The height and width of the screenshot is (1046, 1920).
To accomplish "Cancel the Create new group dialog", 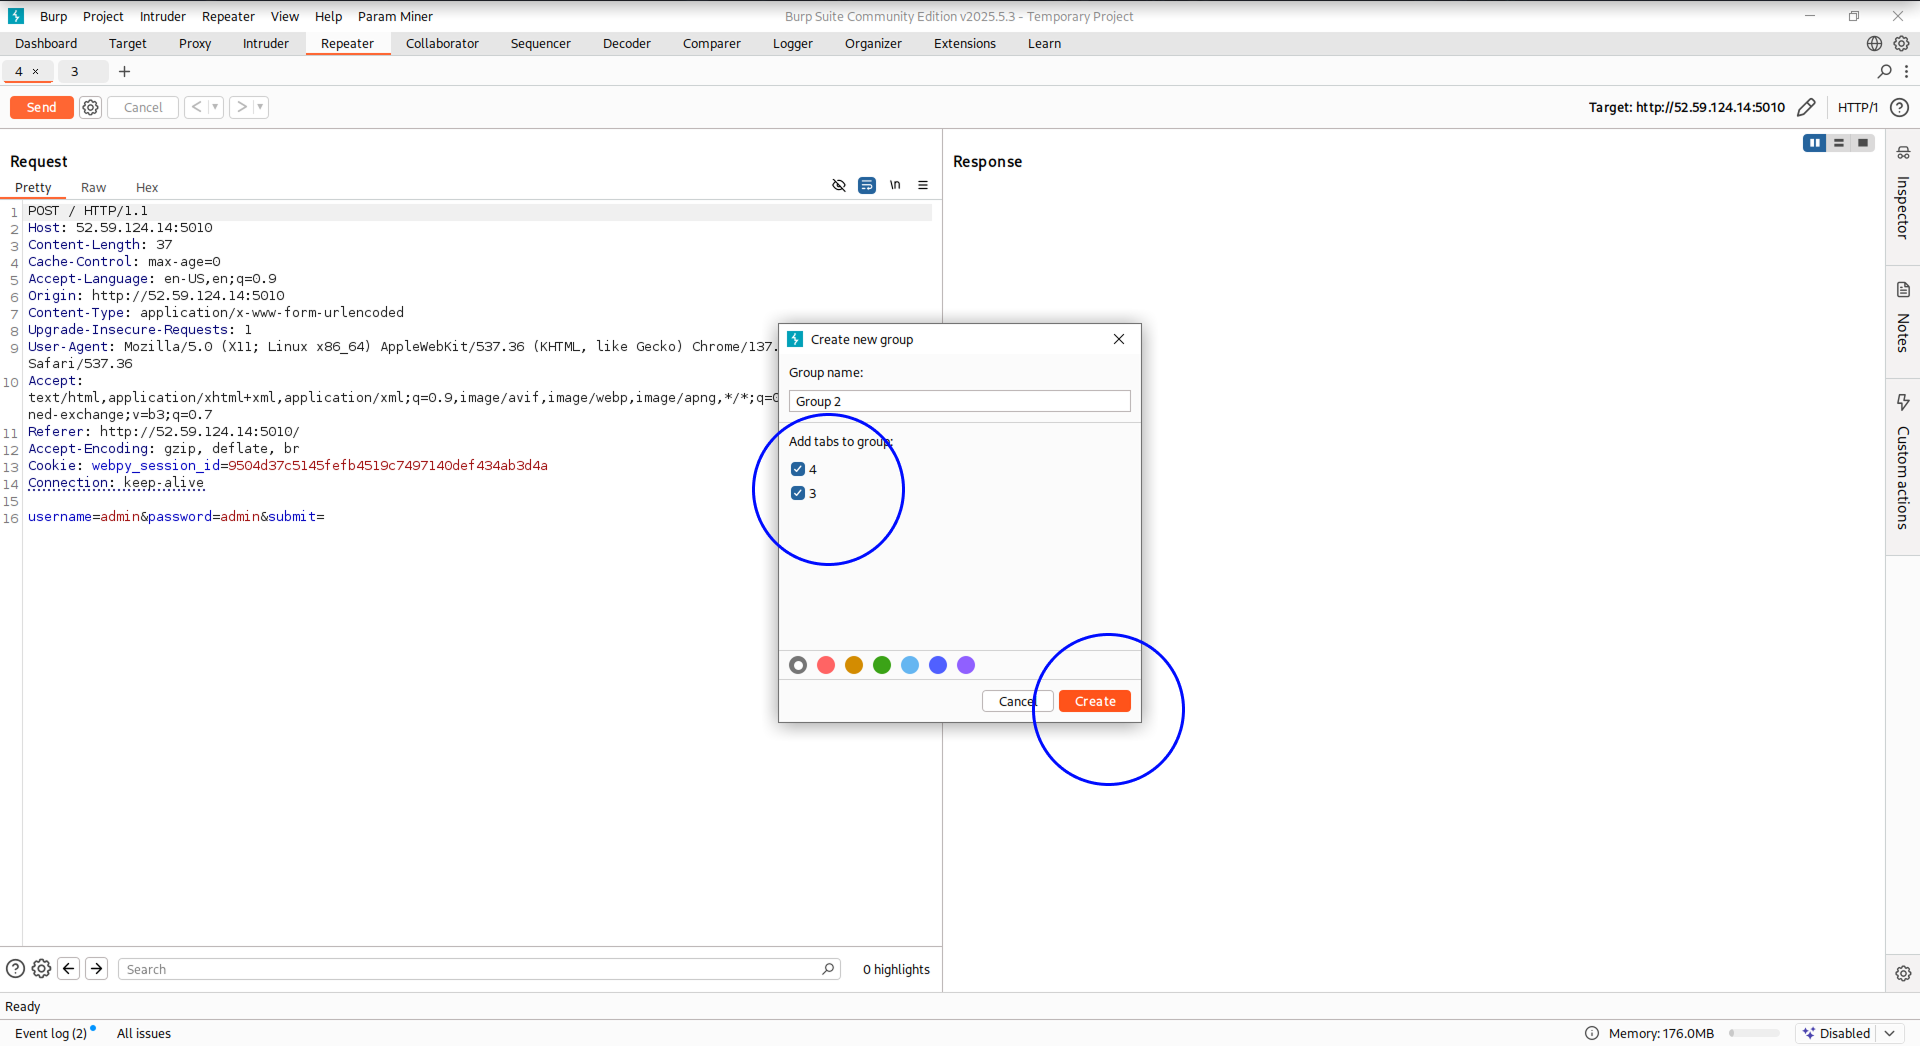I will point(1017,701).
